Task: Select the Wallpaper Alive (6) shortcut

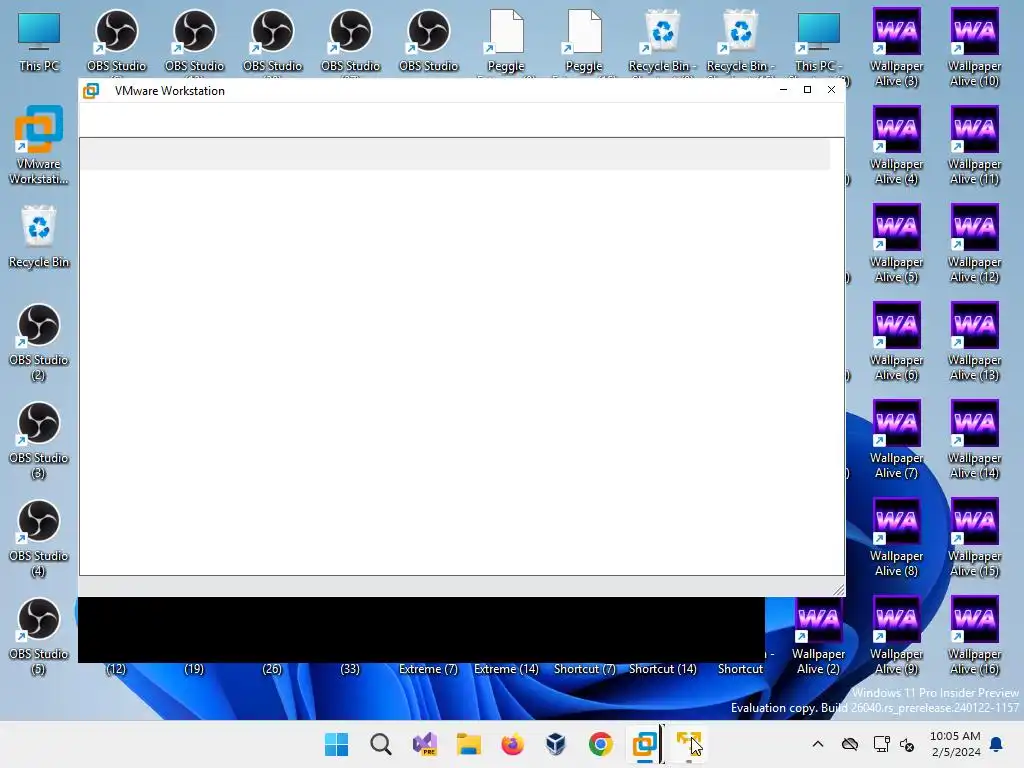Action: tap(897, 342)
